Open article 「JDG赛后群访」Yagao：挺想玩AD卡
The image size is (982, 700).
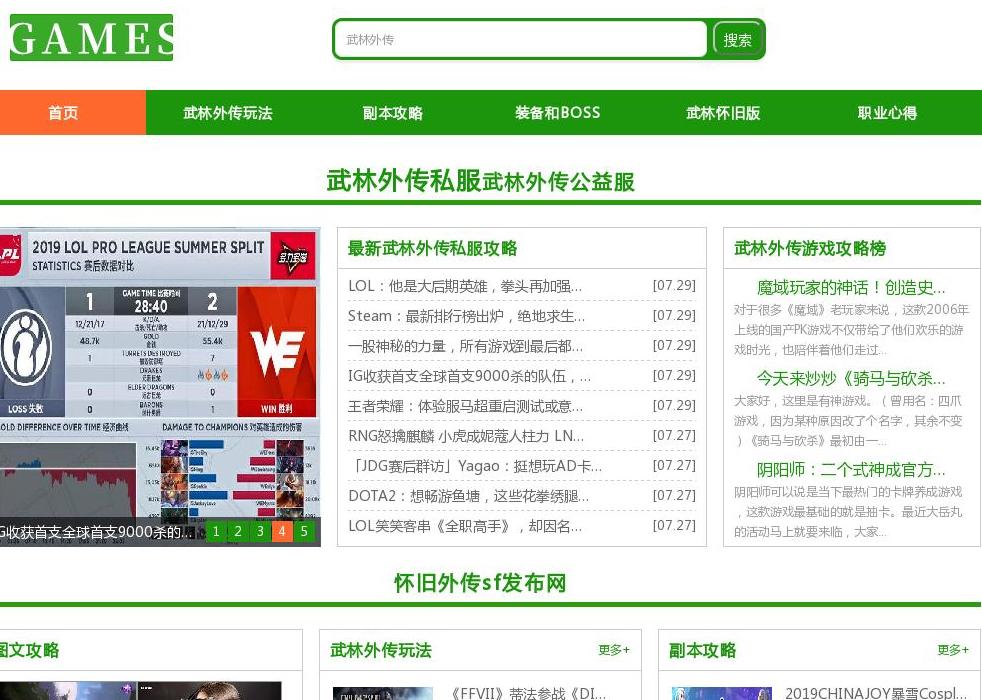(x=475, y=466)
